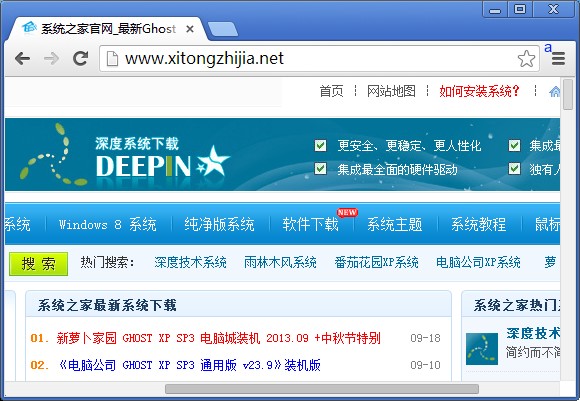Image resolution: width=580 pixels, height=401 pixels.
Task: Maximize the browser window
Action: tap(520, 9)
